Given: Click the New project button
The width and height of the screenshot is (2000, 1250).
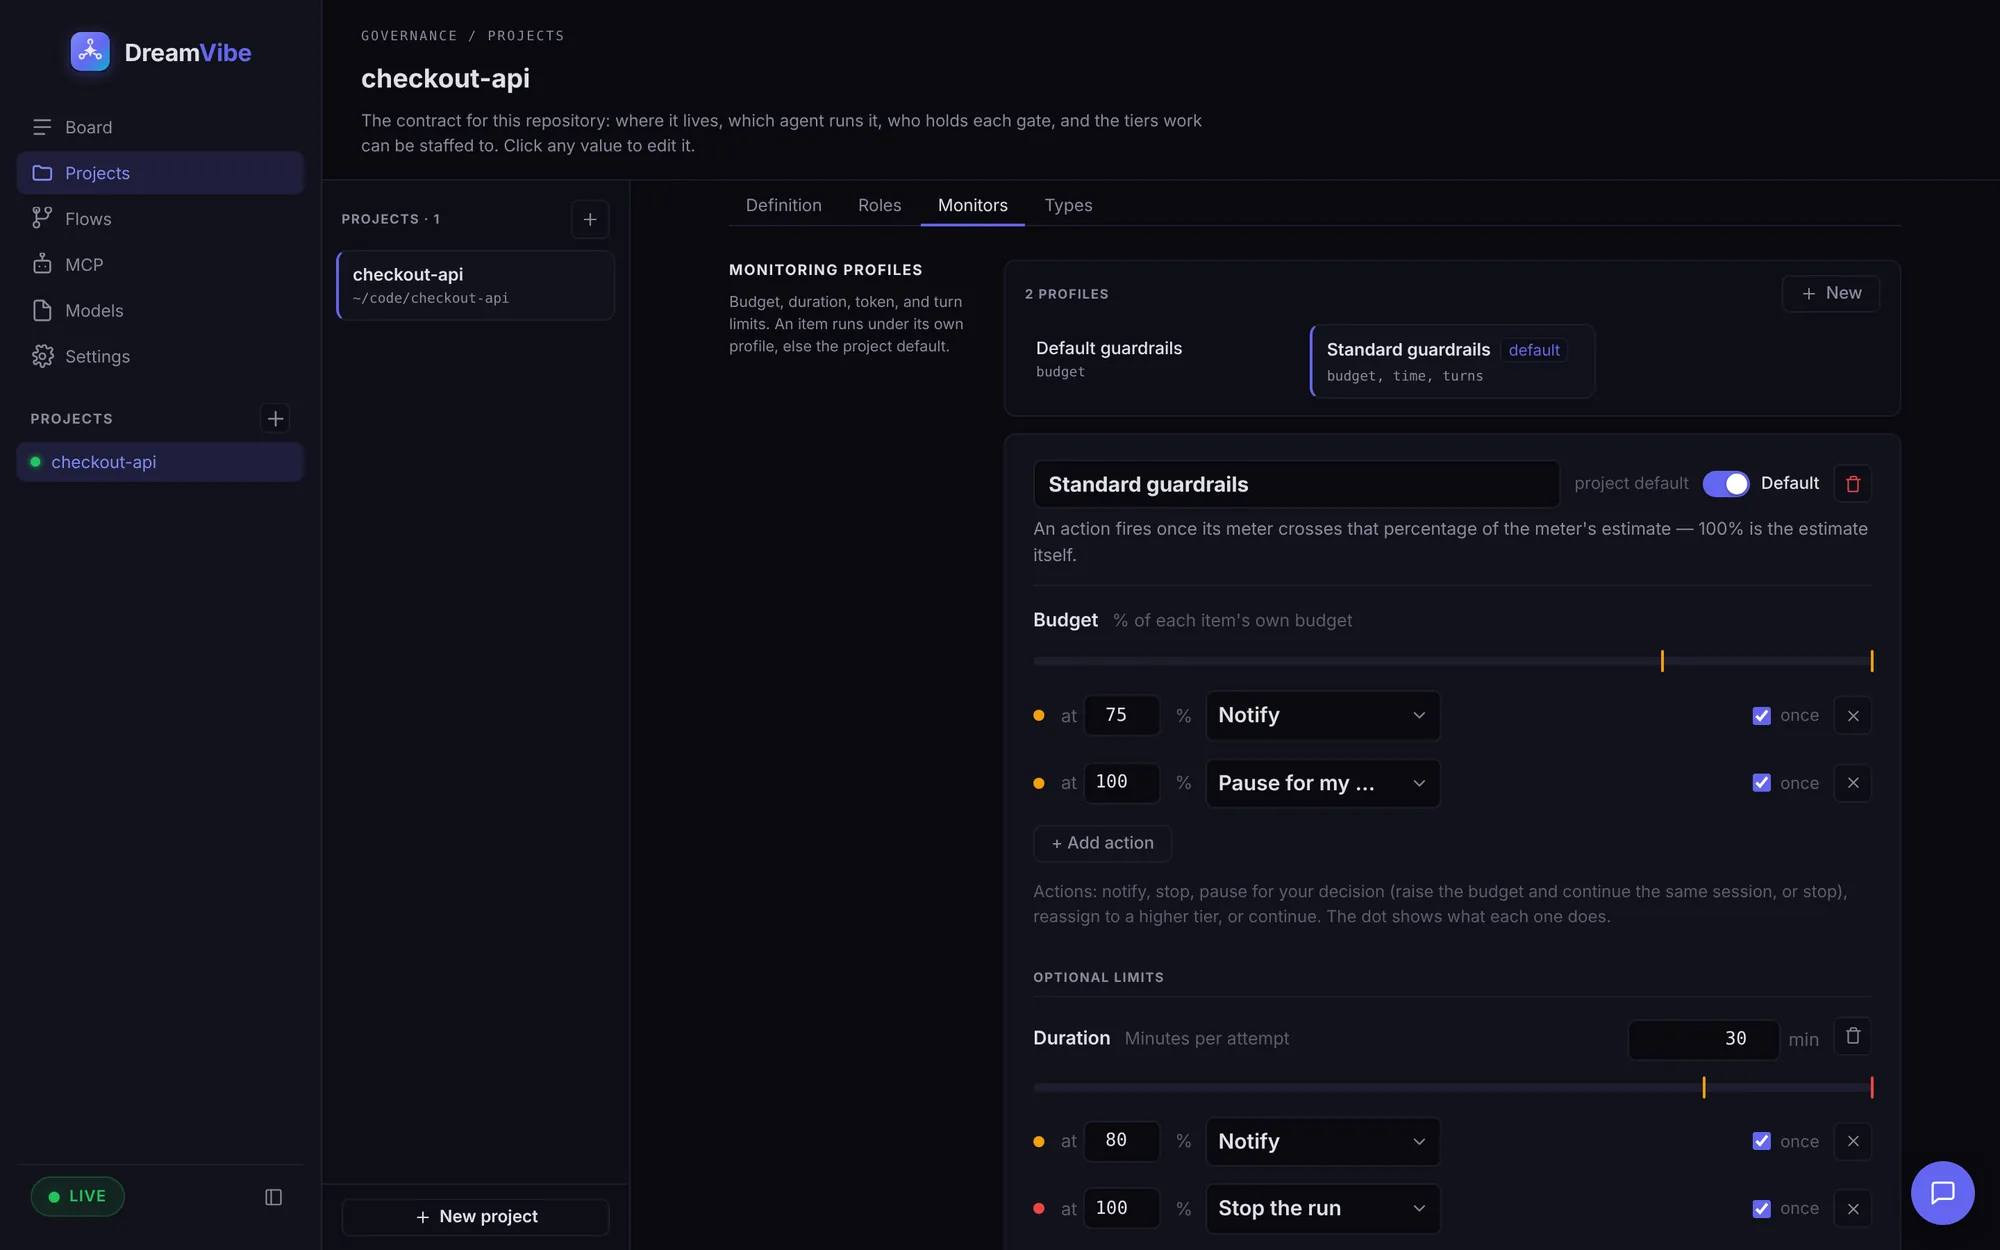Looking at the screenshot, I should pos(475,1216).
